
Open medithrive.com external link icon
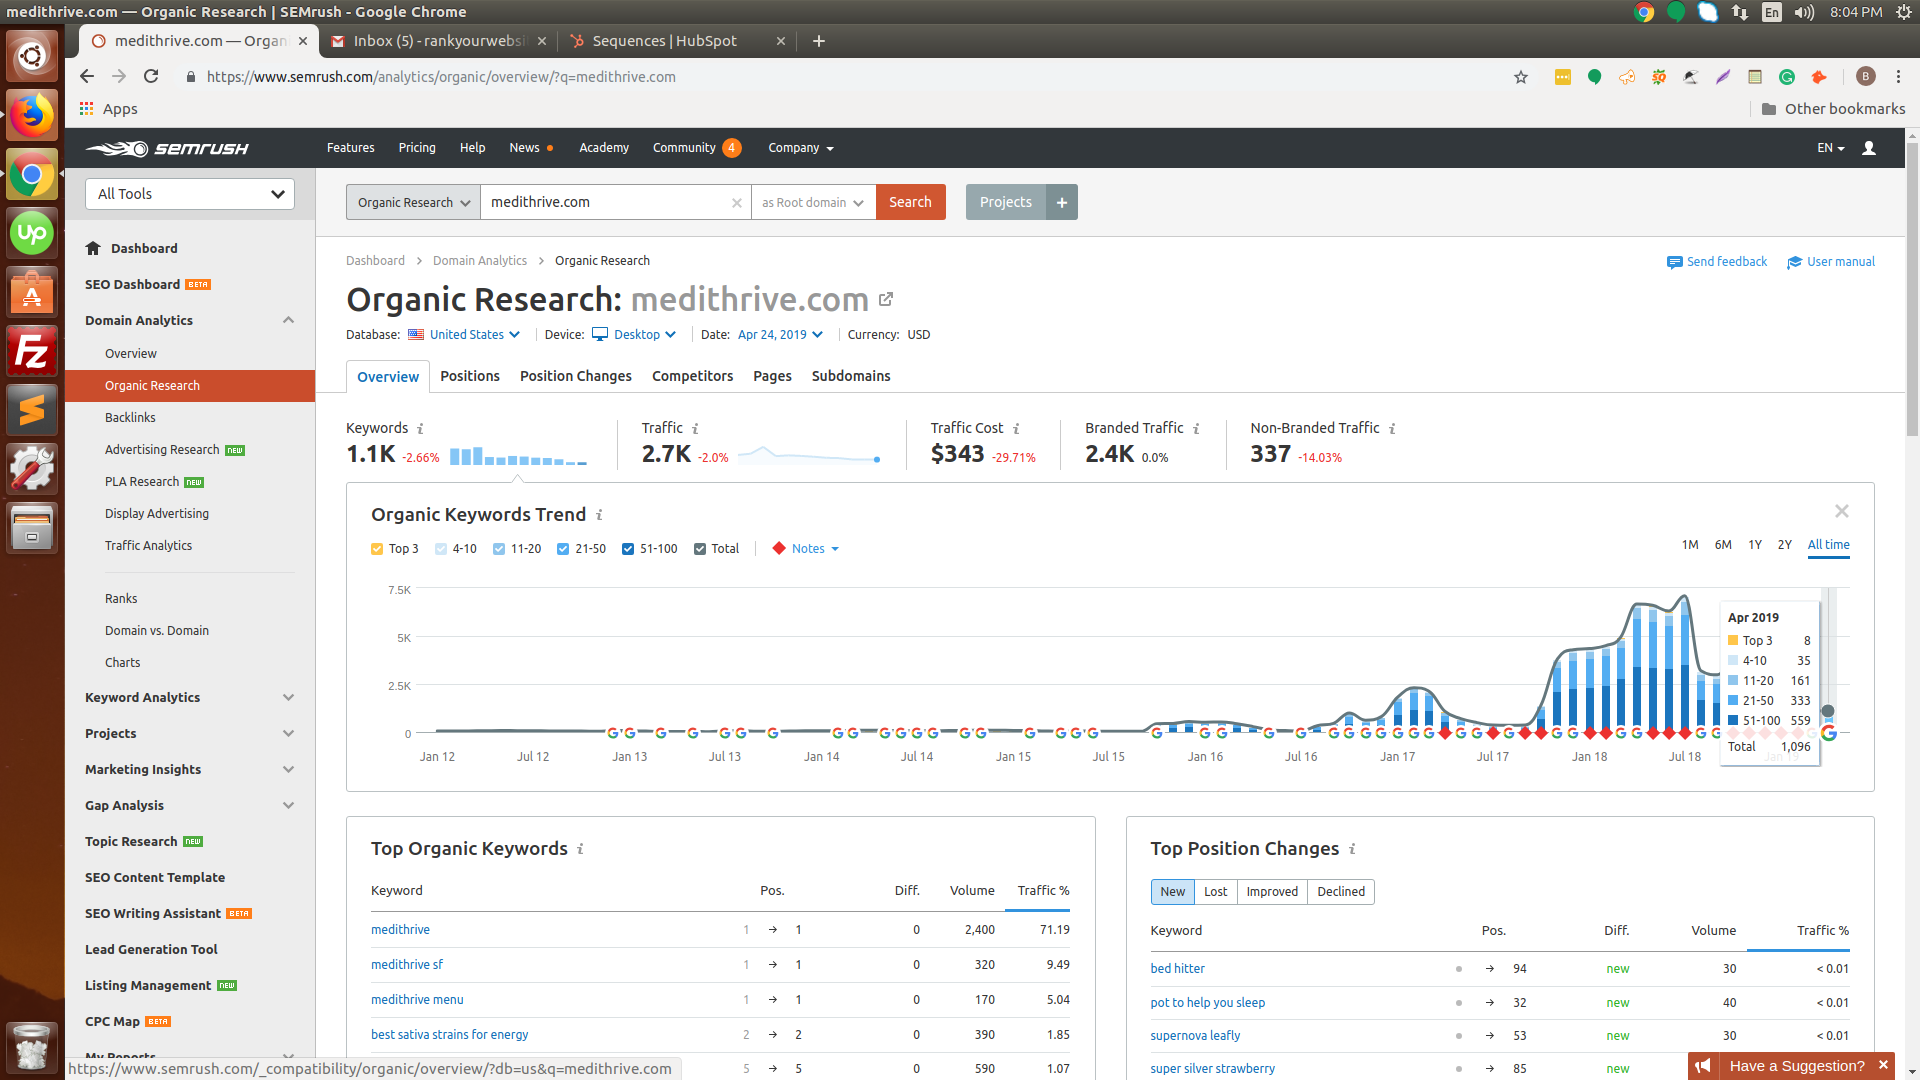tap(885, 299)
